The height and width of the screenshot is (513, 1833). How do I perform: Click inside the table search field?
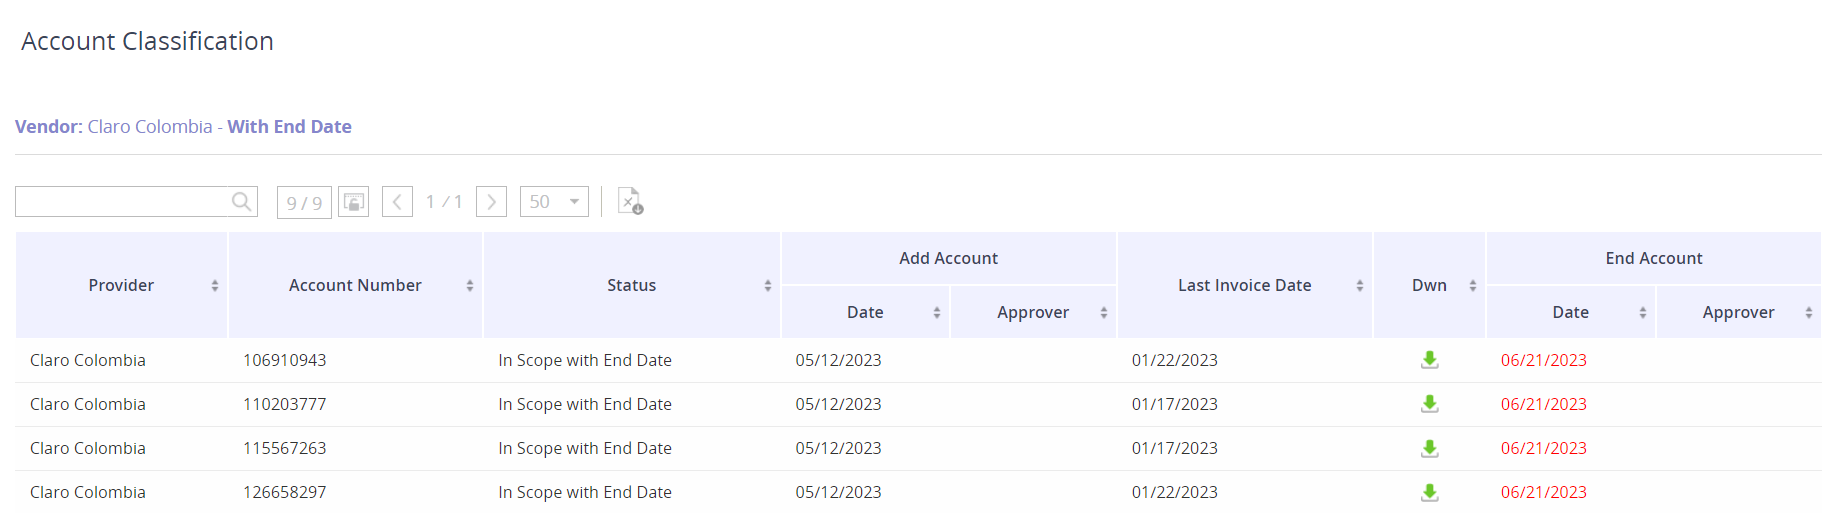[x=123, y=202]
